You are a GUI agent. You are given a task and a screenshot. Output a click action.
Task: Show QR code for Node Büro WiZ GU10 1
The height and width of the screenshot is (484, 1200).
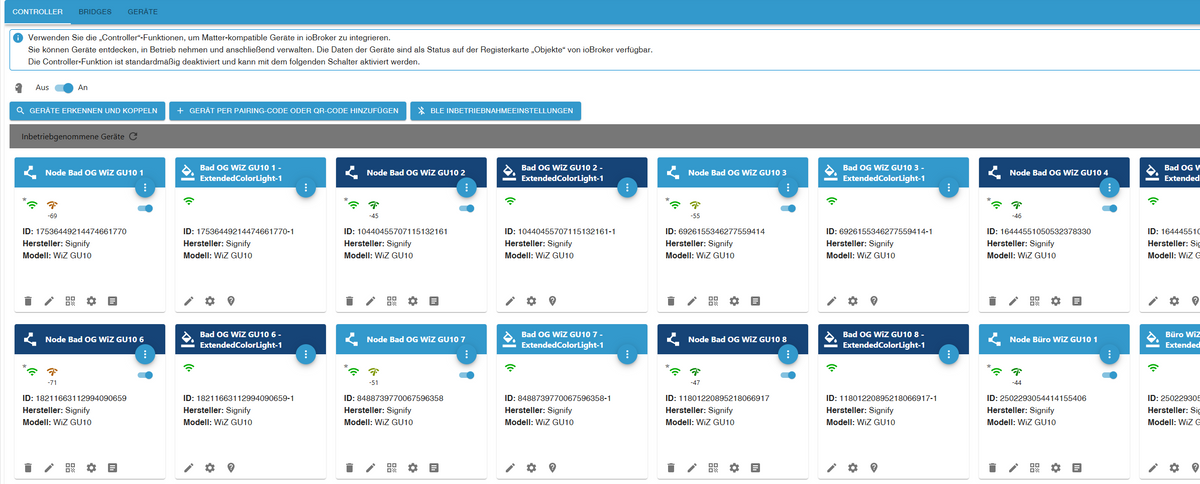pos(1034,467)
